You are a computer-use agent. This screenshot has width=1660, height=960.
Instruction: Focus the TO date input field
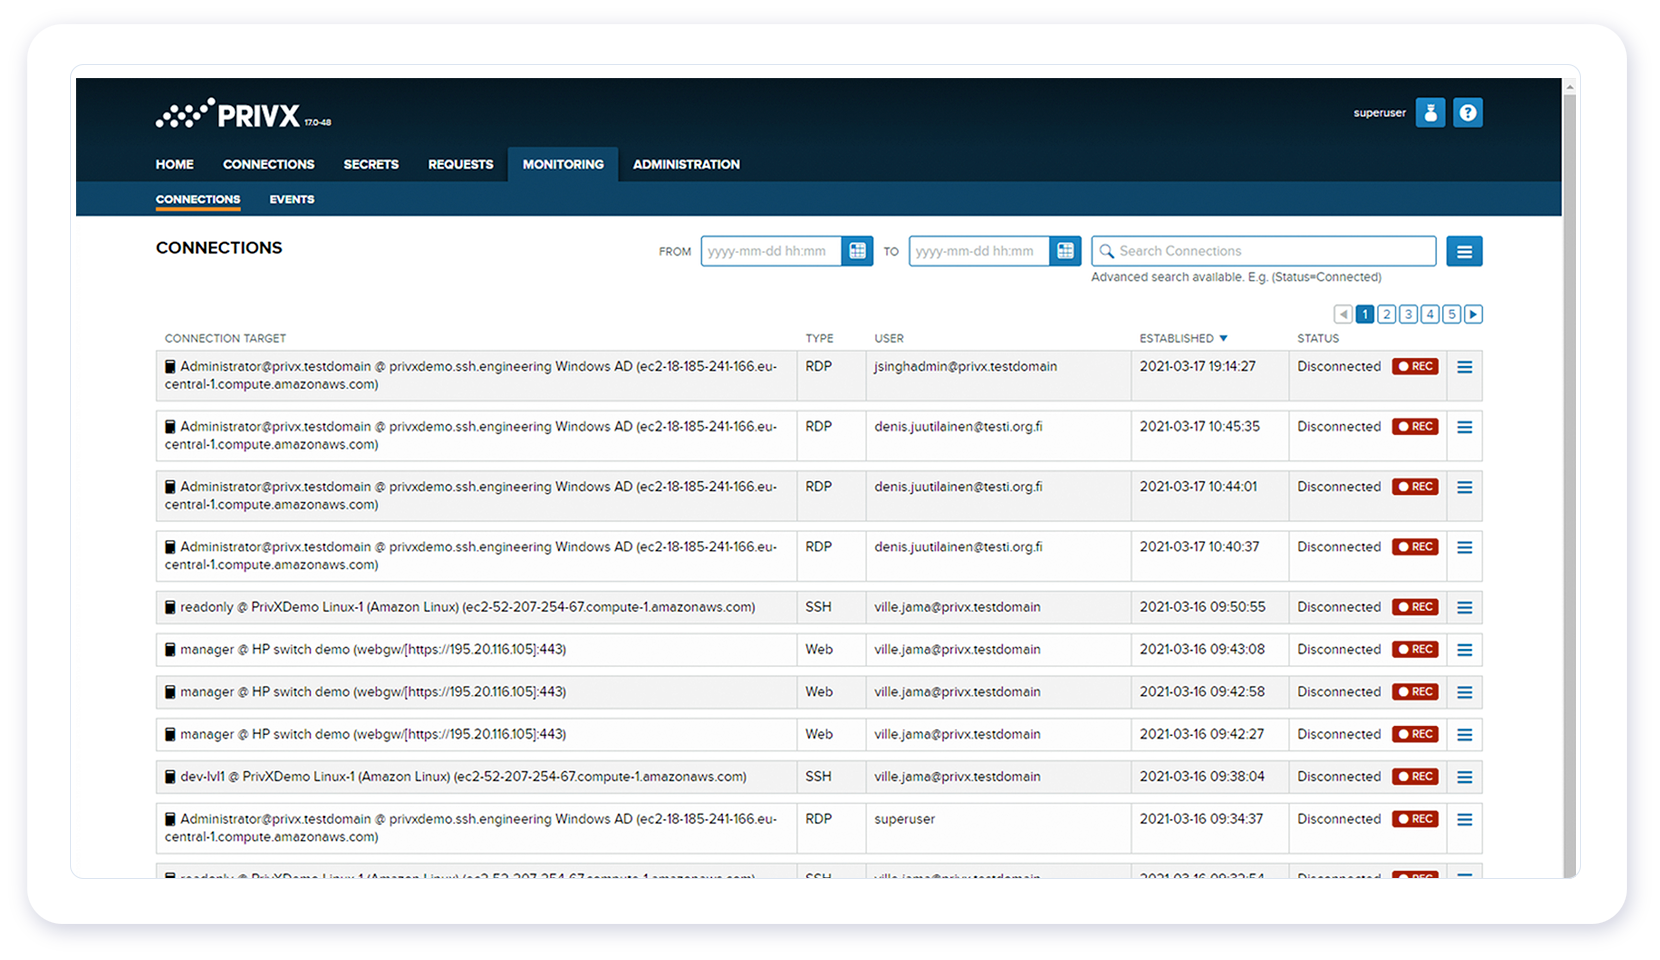pyautogui.click(x=979, y=251)
